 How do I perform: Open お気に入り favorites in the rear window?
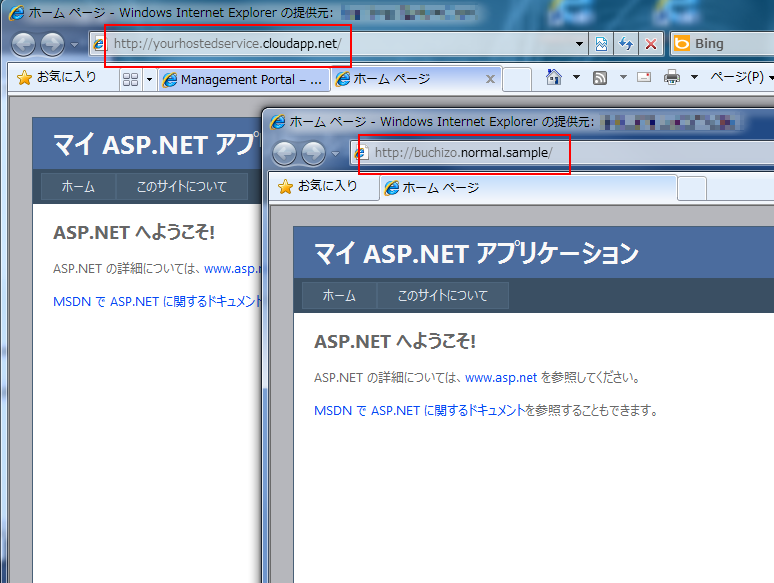click(x=56, y=78)
